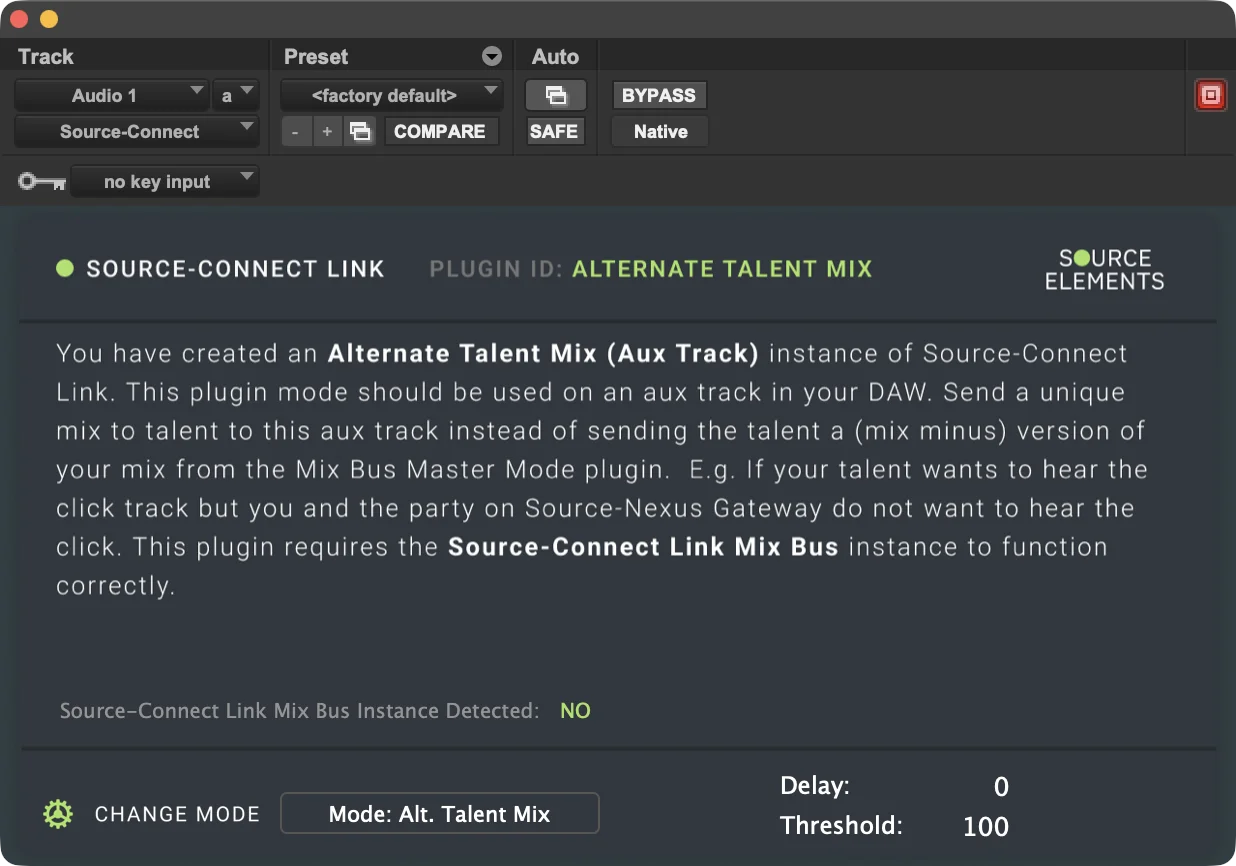
Task: Click the SOURCE-CONNECT LINK title
Action: click(x=235, y=269)
